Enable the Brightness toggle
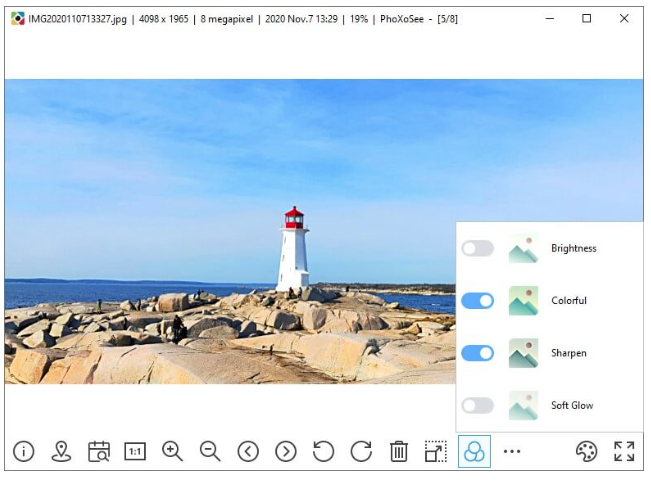Screen dimensions: 651x482 [x=478, y=248]
